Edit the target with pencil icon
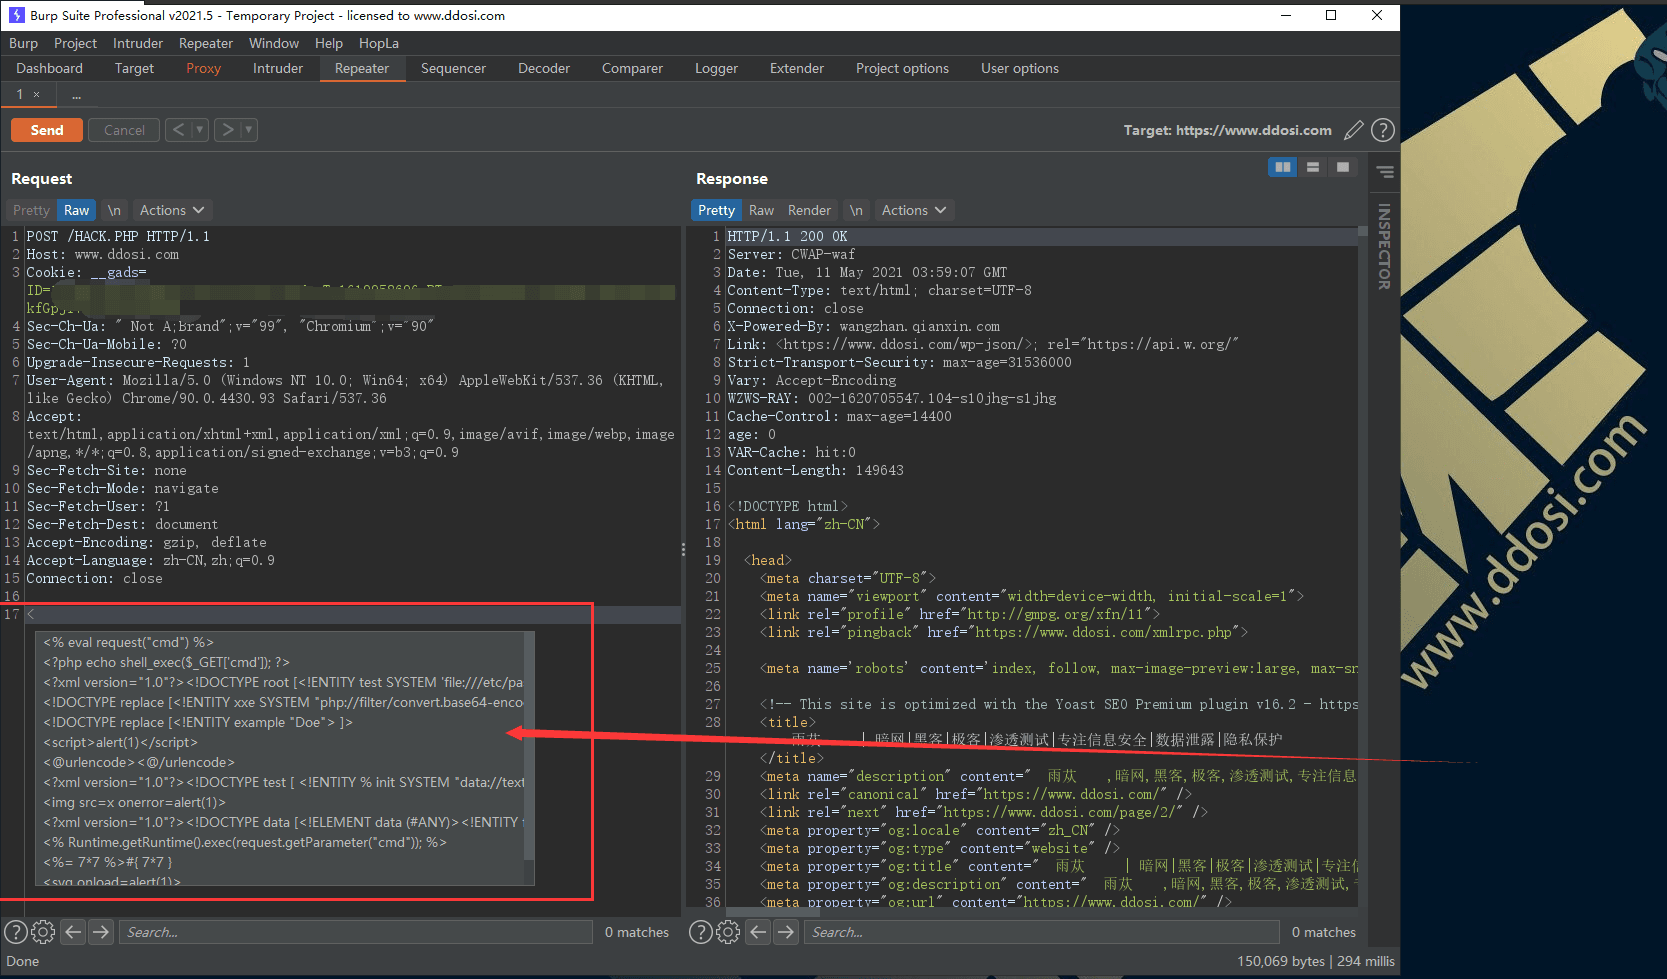Screen dimensions: 1667x979 [x=1354, y=130]
